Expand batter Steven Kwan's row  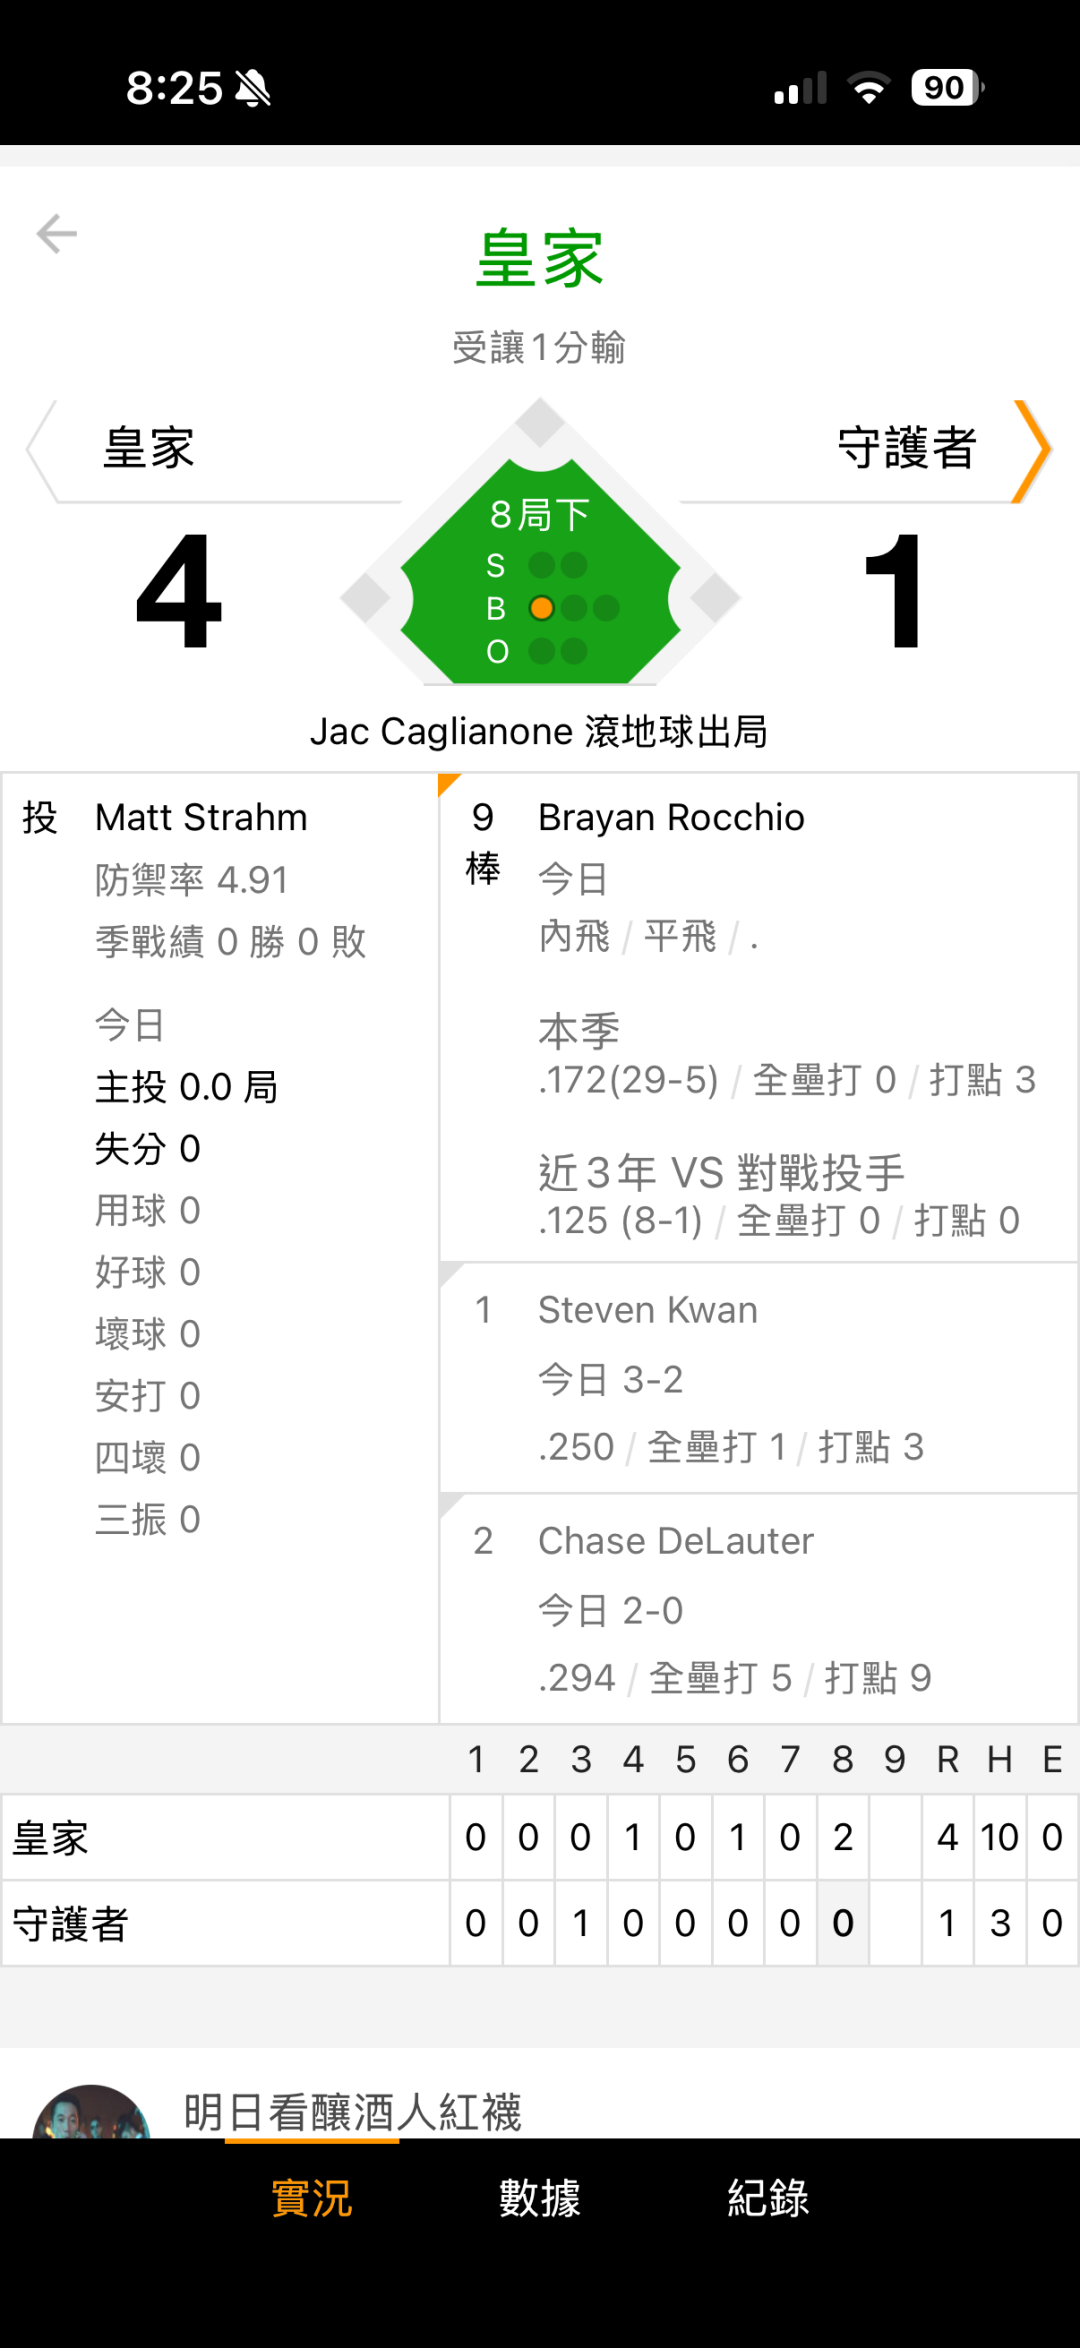tap(758, 1378)
